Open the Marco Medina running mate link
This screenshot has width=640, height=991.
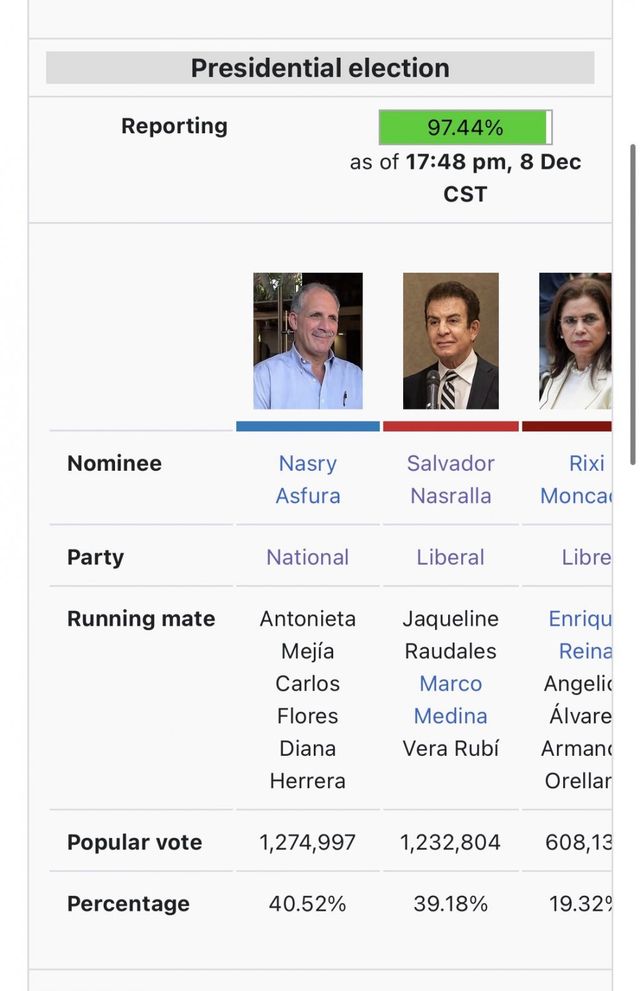click(x=450, y=700)
